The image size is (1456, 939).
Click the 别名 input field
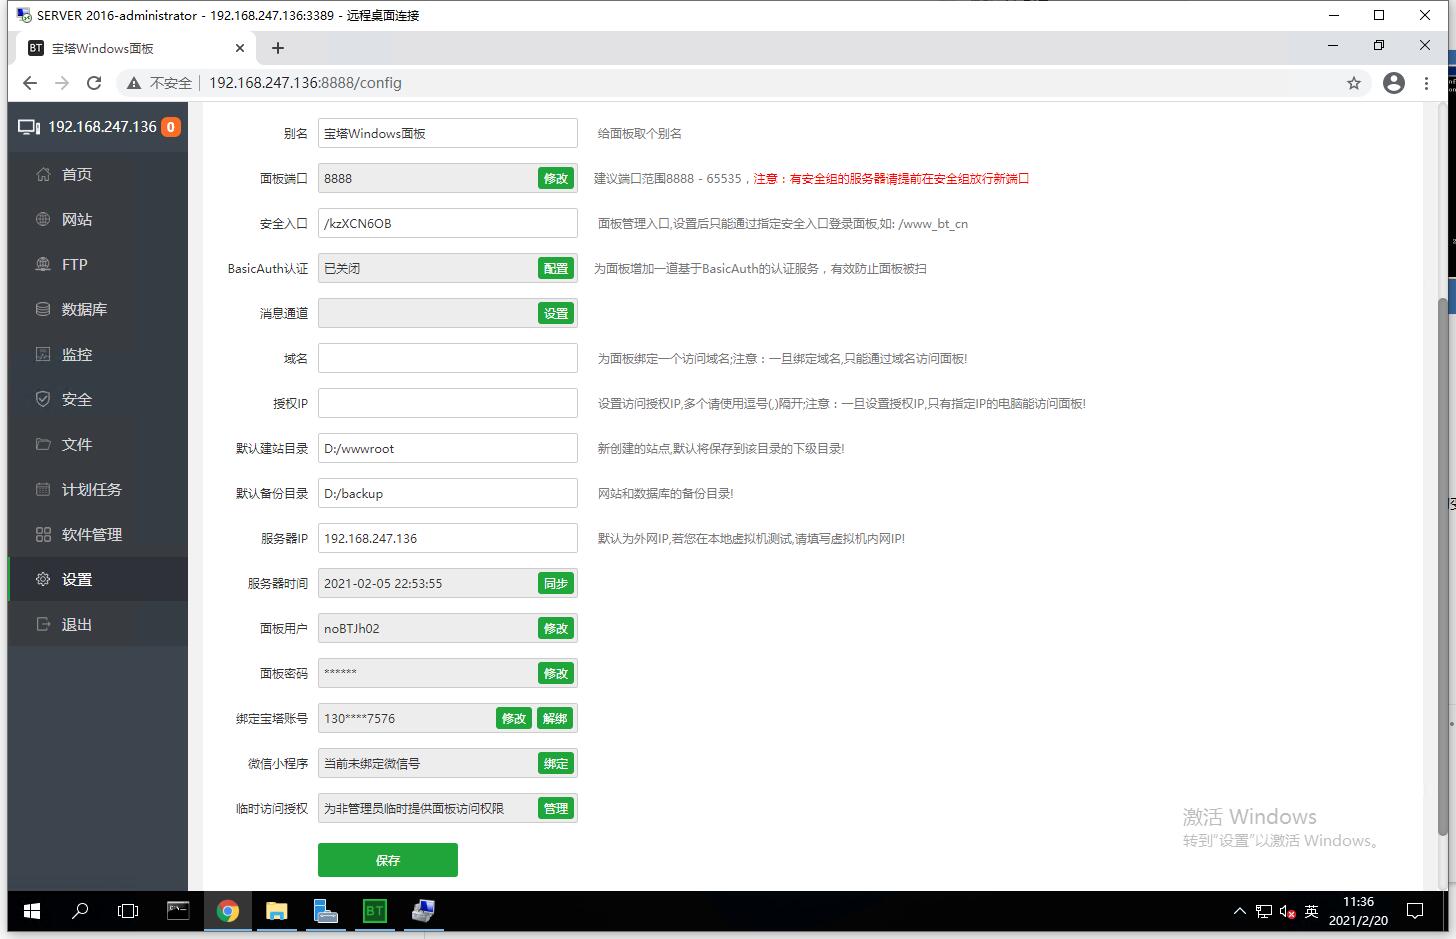[448, 133]
